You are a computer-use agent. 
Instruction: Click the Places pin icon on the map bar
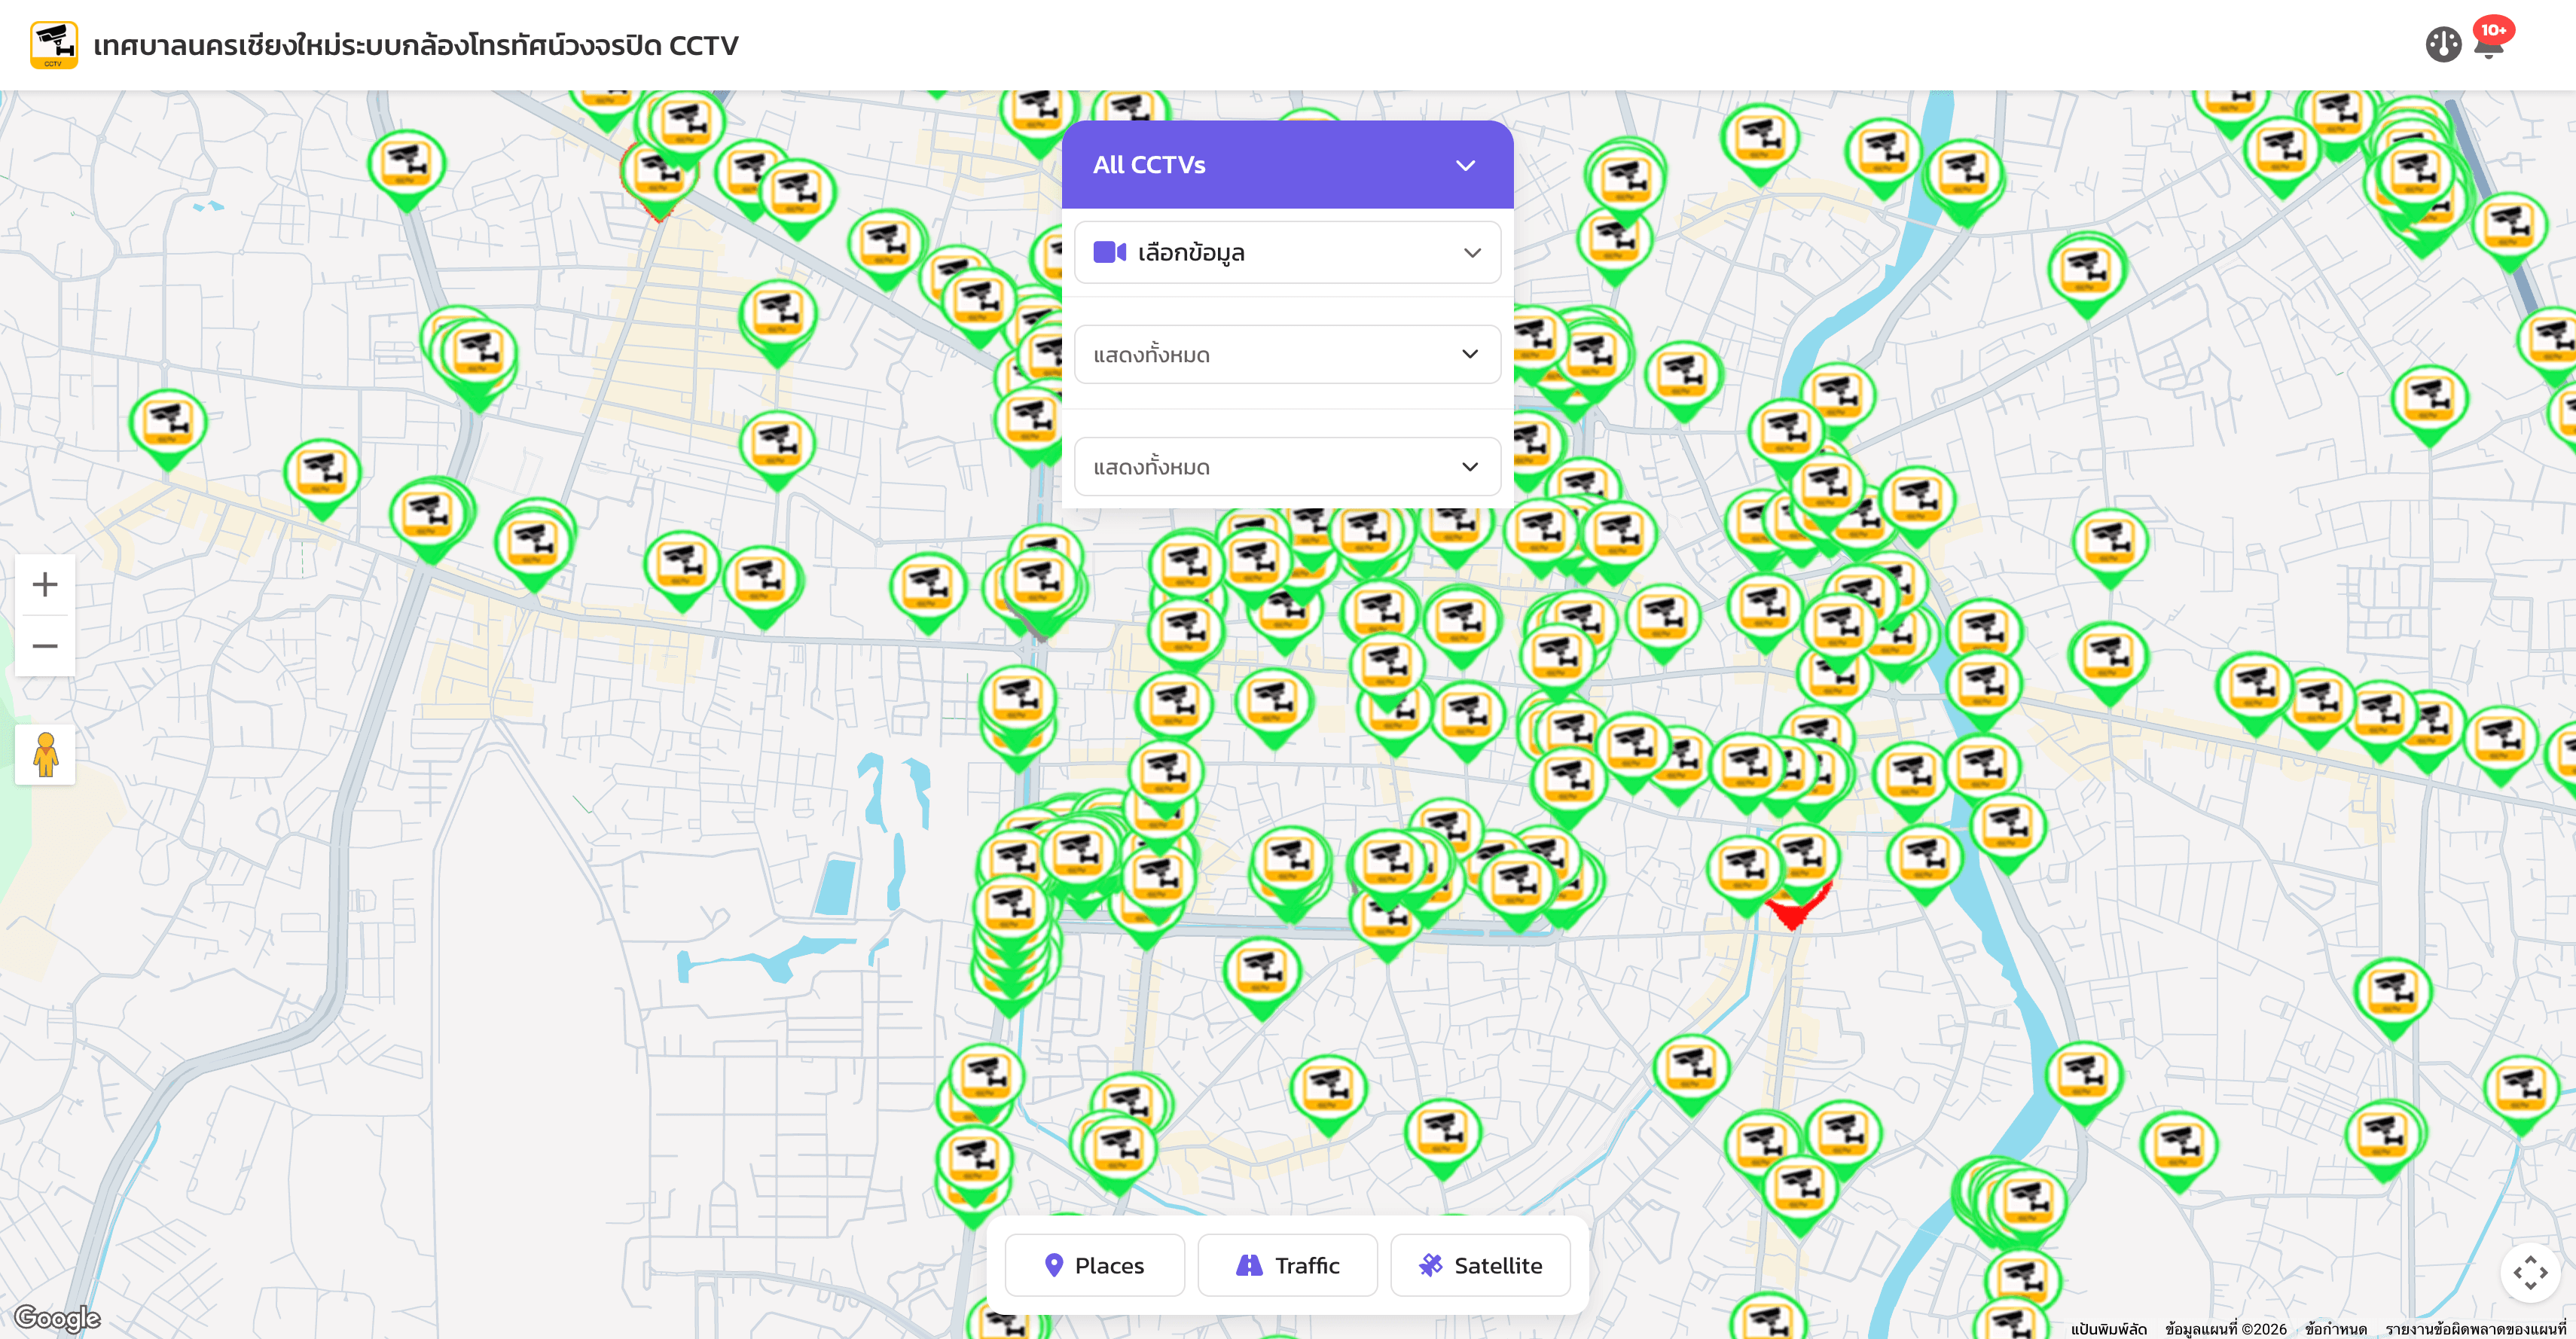click(1055, 1264)
